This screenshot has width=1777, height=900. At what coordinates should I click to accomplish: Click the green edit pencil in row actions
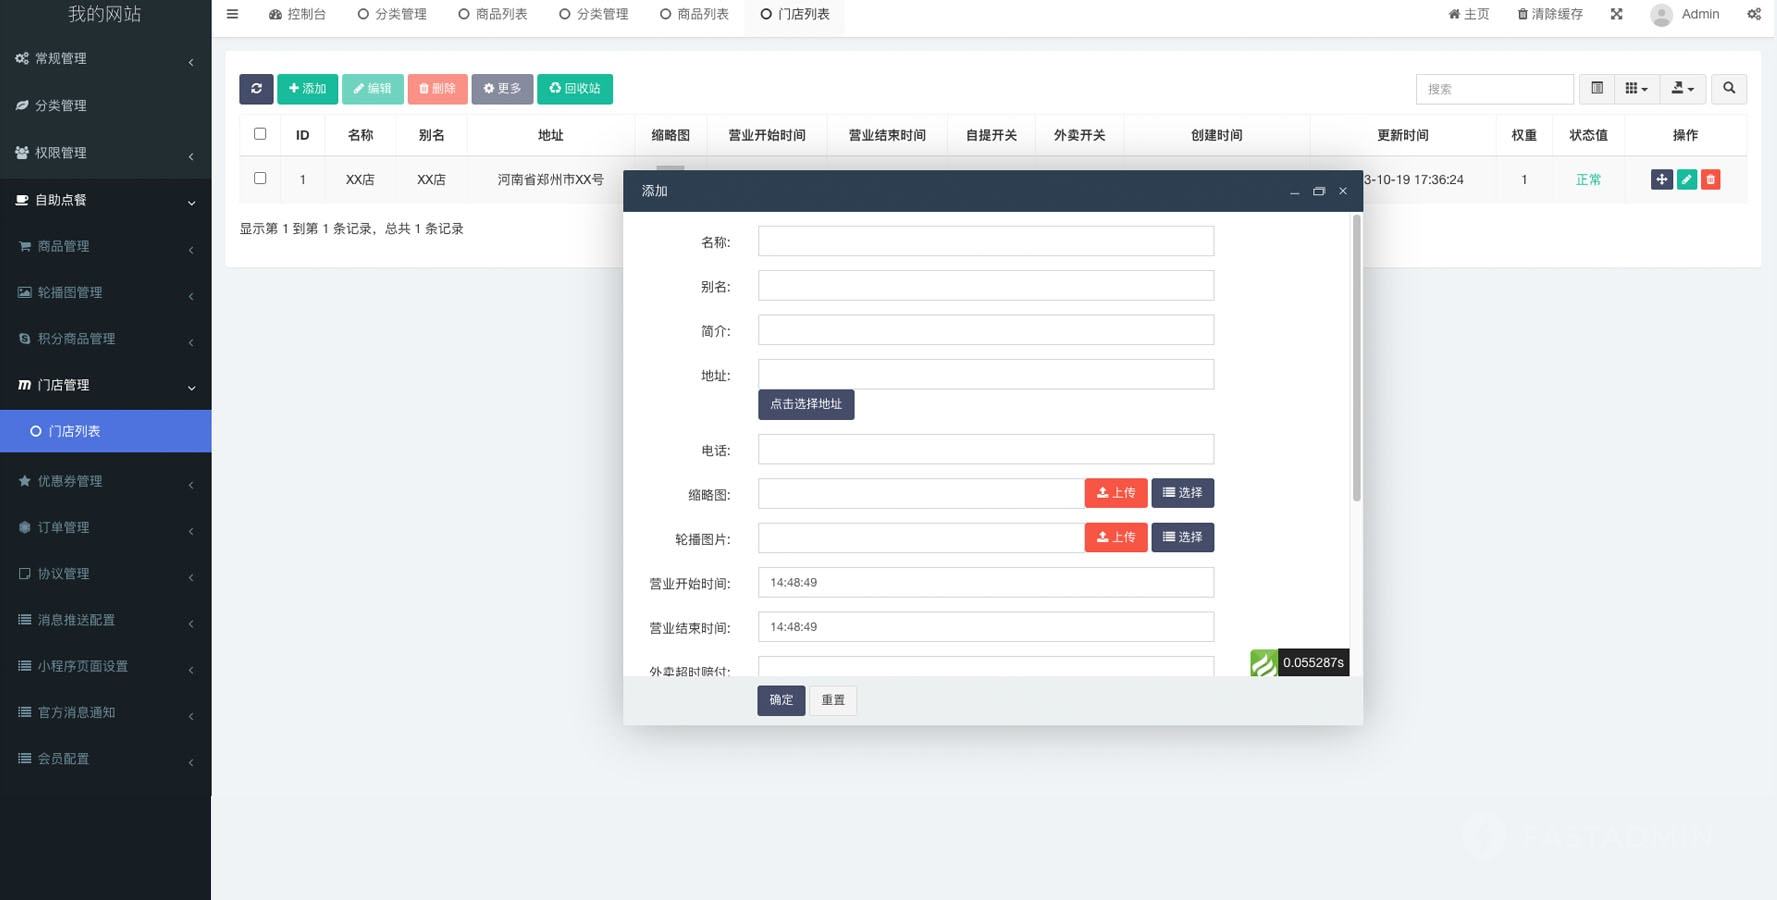click(1686, 179)
